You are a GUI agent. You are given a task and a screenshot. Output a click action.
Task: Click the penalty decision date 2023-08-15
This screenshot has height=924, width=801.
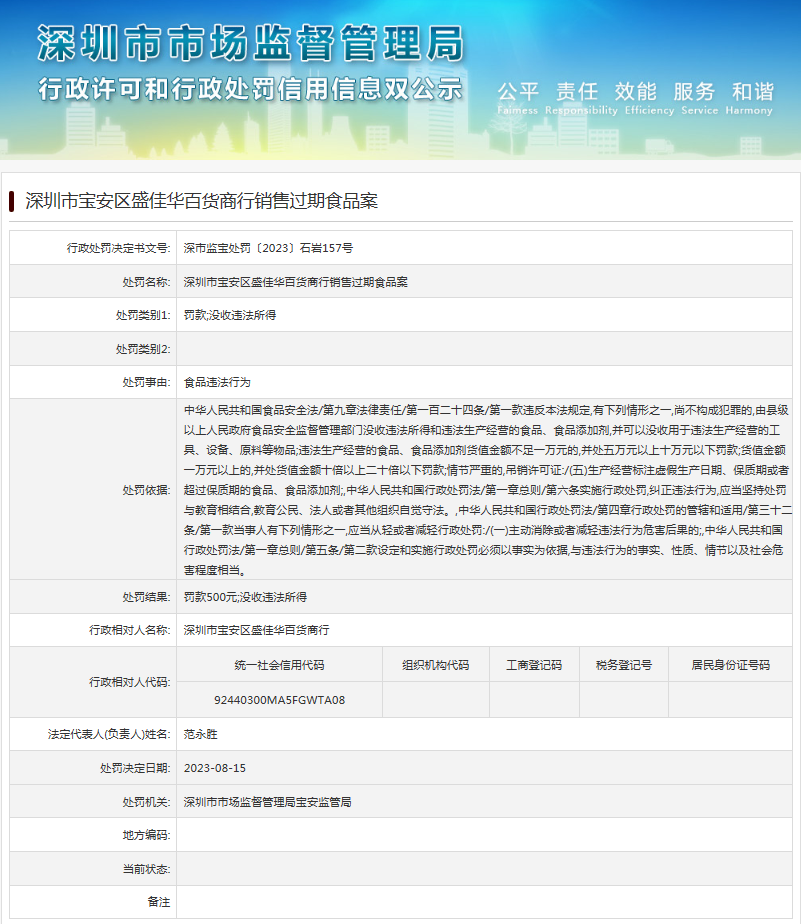214,768
